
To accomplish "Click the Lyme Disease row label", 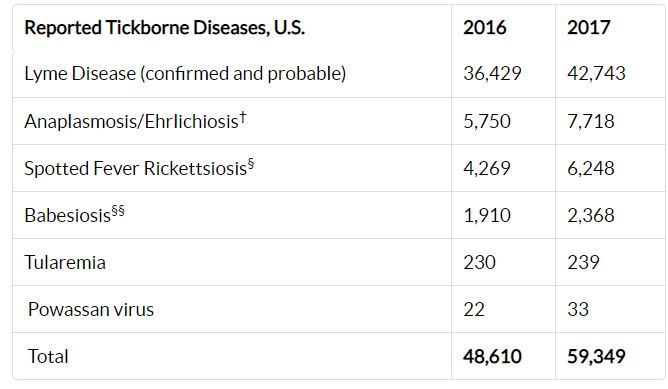I will tap(185, 74).
